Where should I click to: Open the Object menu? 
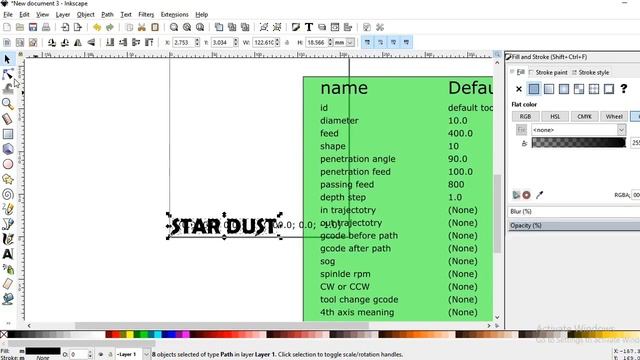85,14
